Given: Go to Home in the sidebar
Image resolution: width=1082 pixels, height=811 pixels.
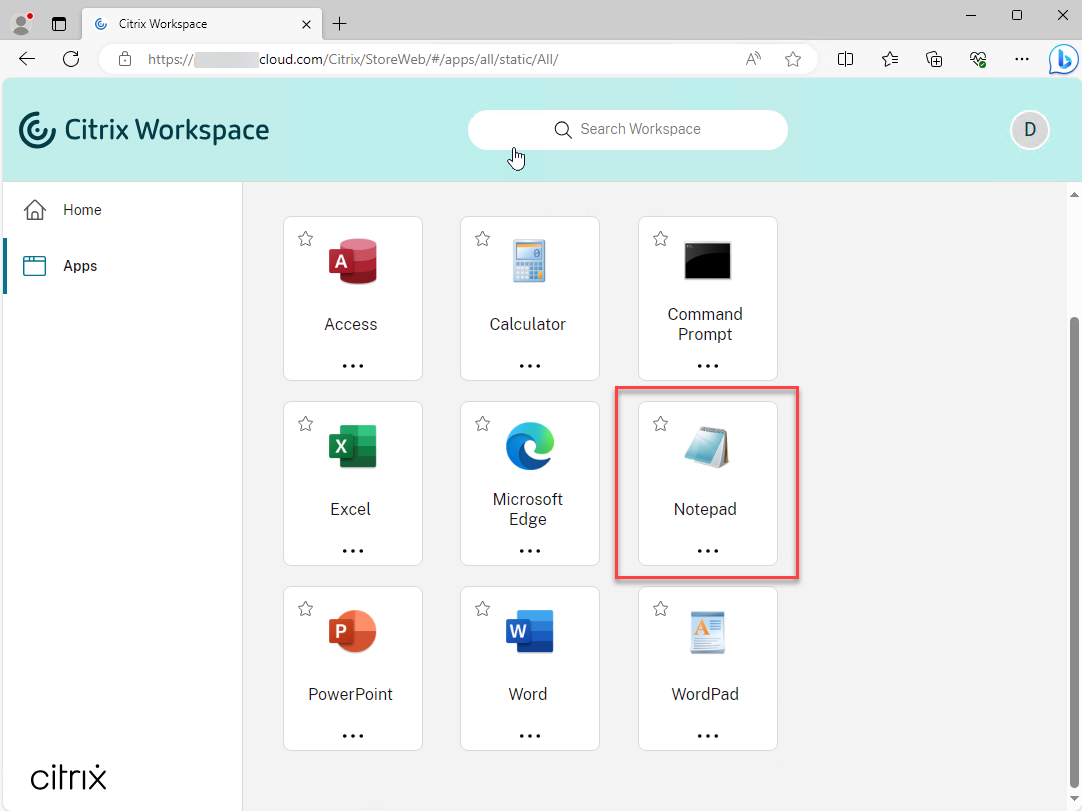Looking at the screenshot, I should [123, 210].
